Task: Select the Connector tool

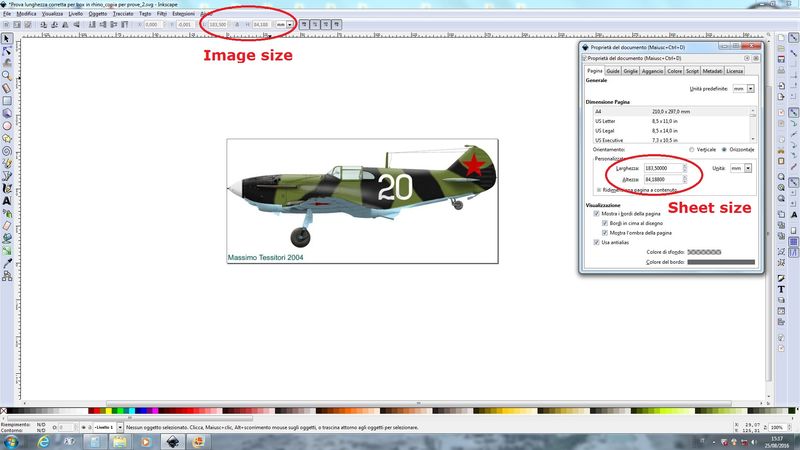Action: 7,276
